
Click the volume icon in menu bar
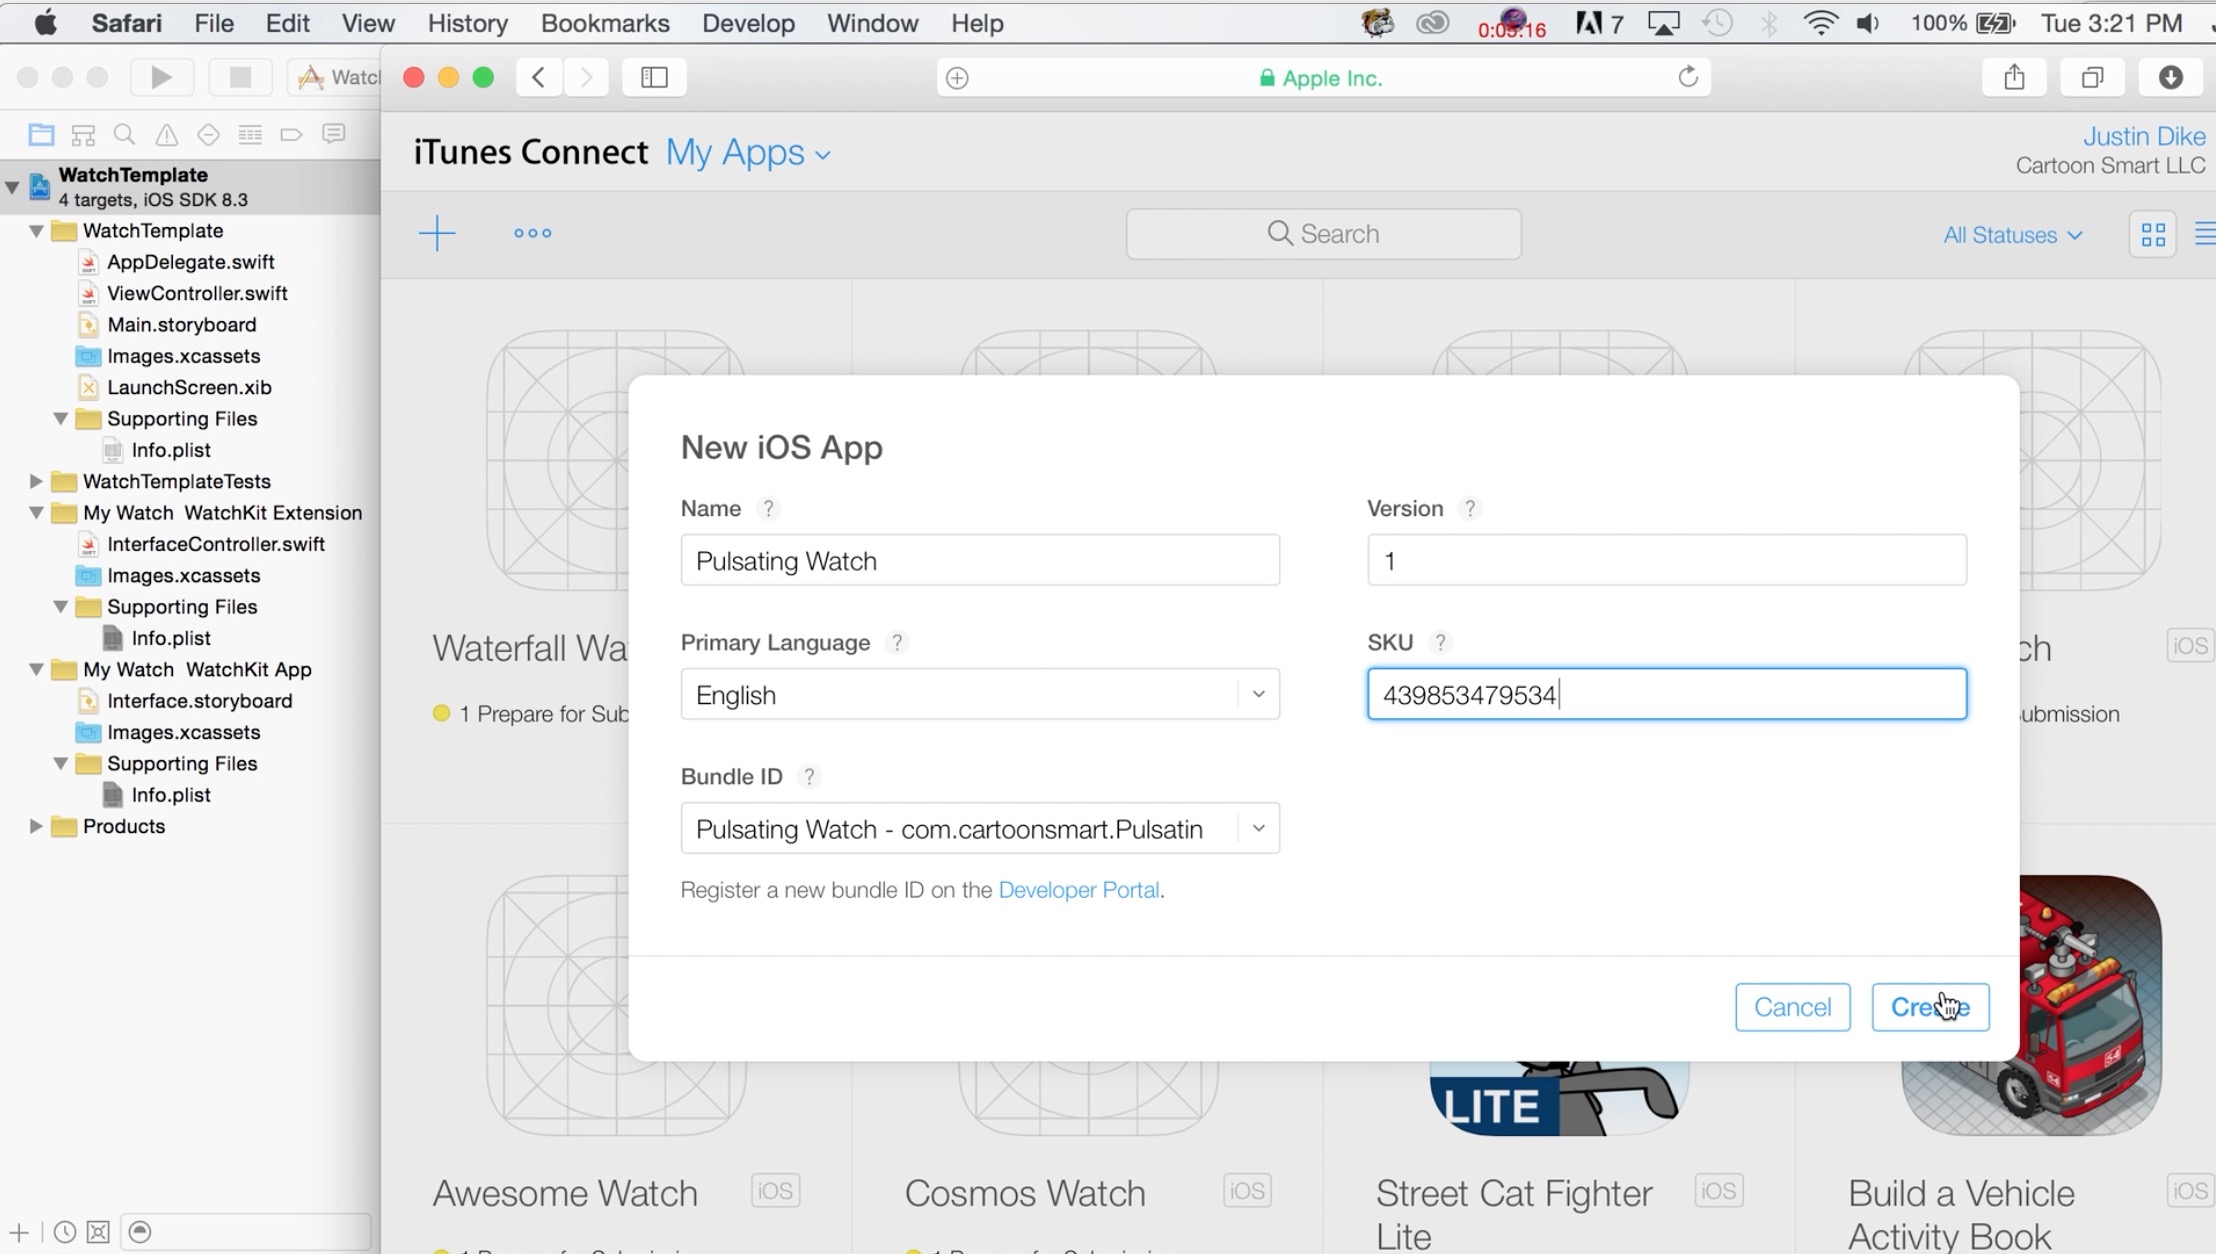point(1867,23)
